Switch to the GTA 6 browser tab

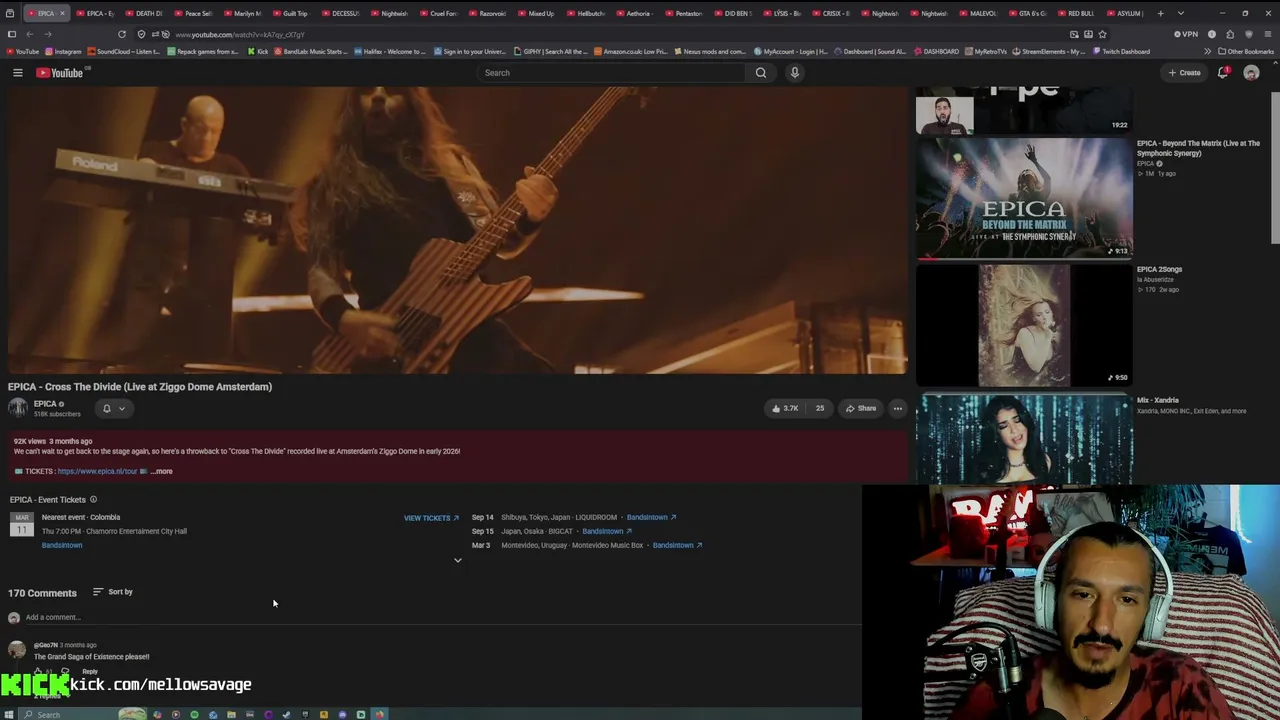(x=1026, y=13)
